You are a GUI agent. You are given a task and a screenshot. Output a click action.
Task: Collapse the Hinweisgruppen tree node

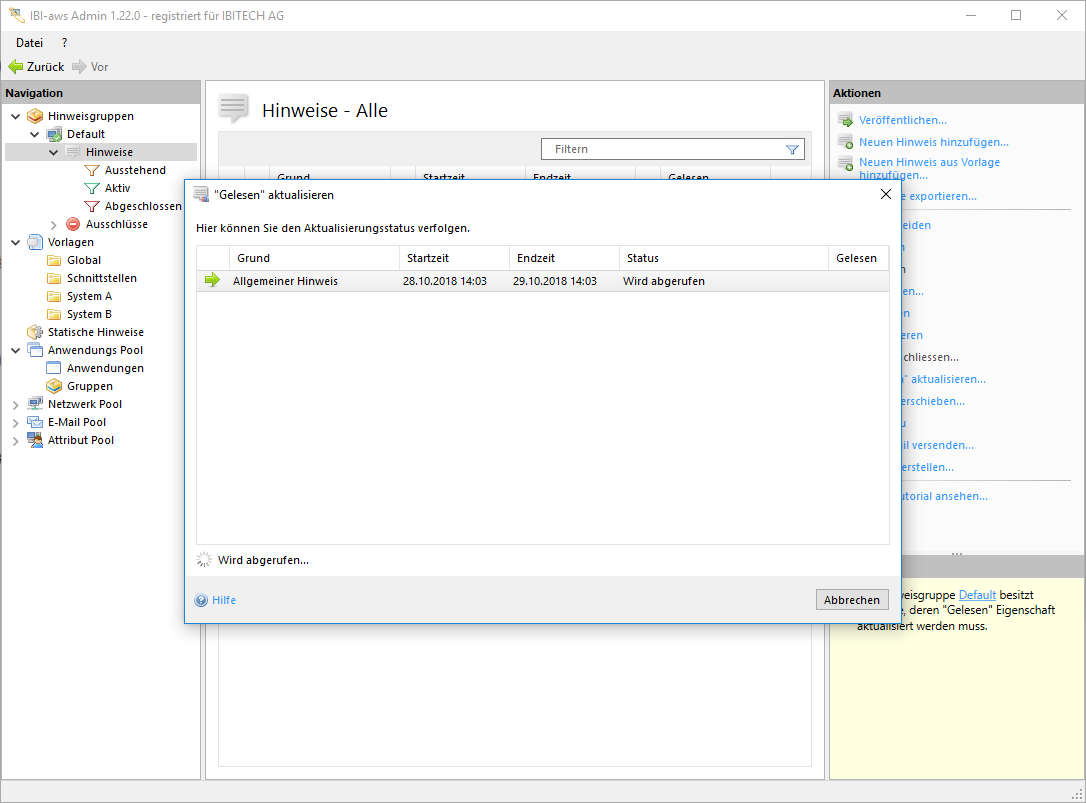pyautogui.click(x=15, y=116)
